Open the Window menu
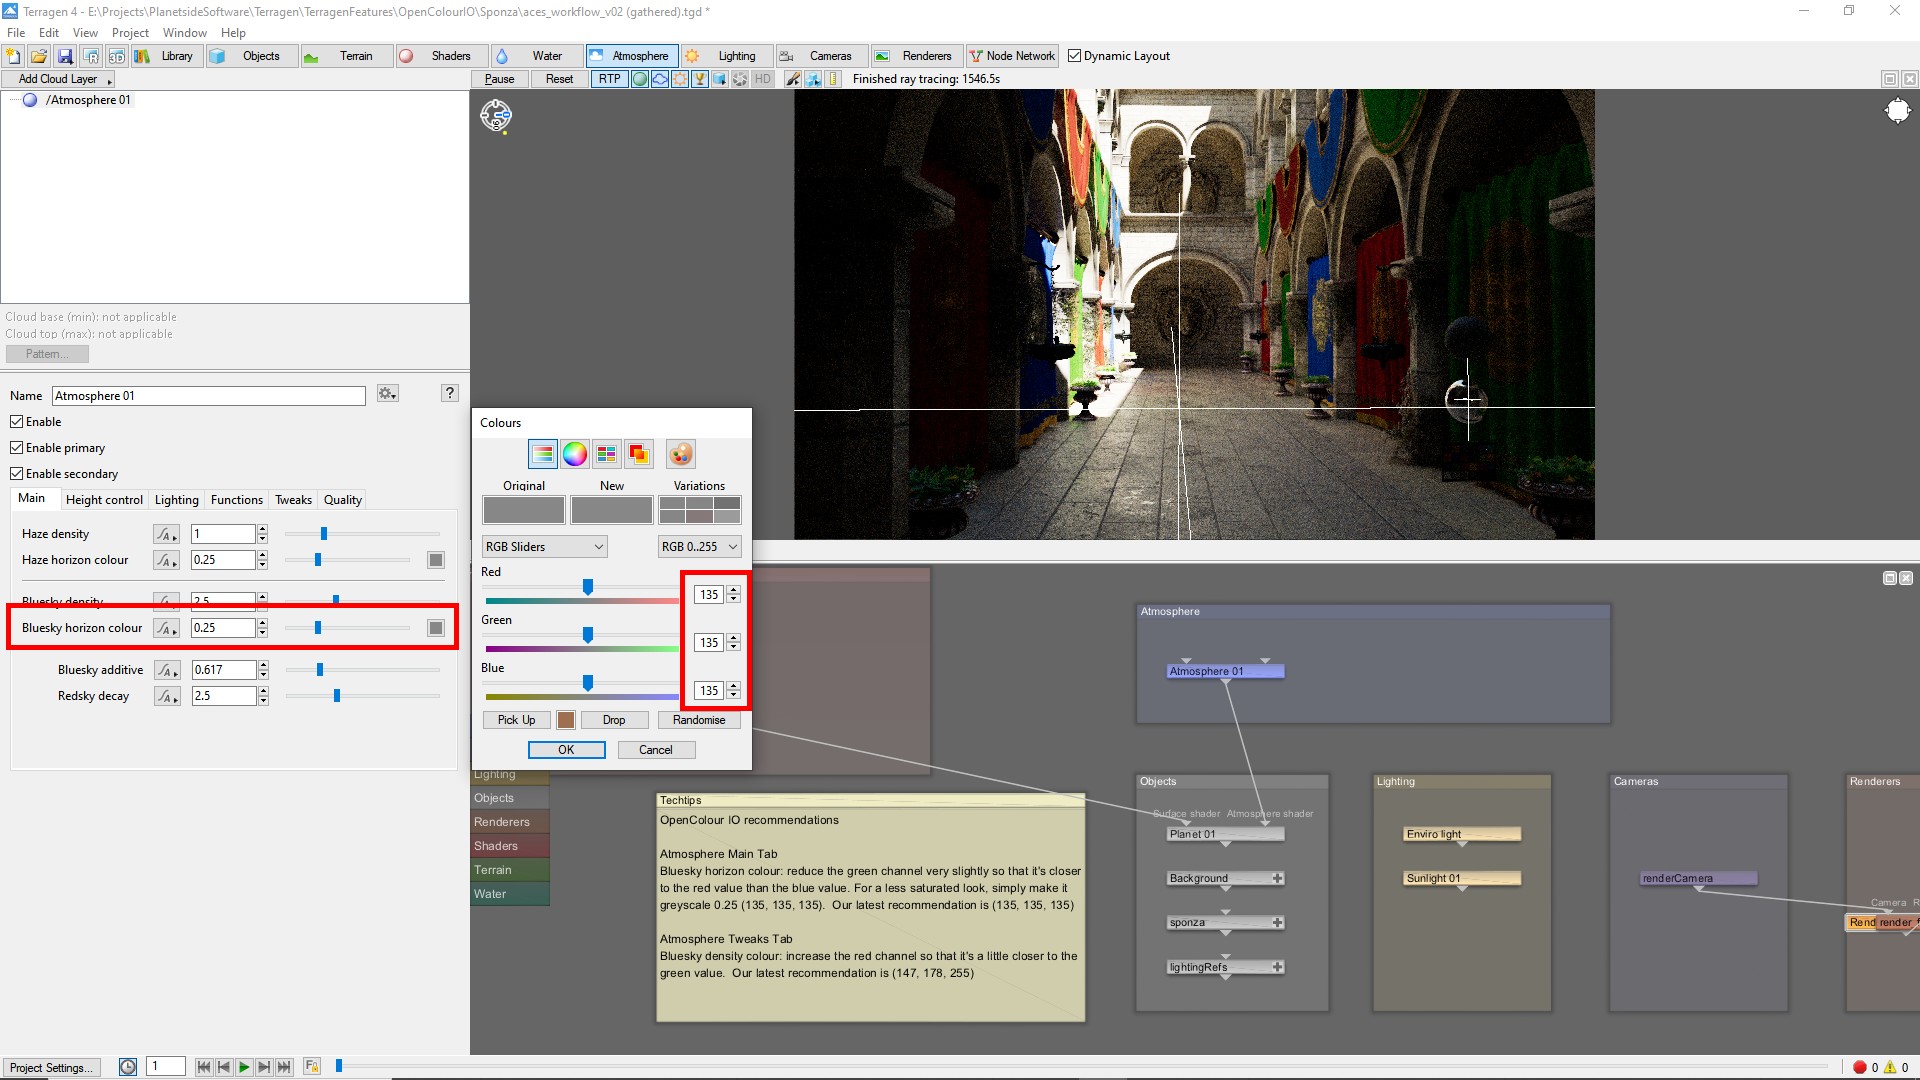The height and width of the screenshot is (1080, 1920). click(x=185, y=33)
